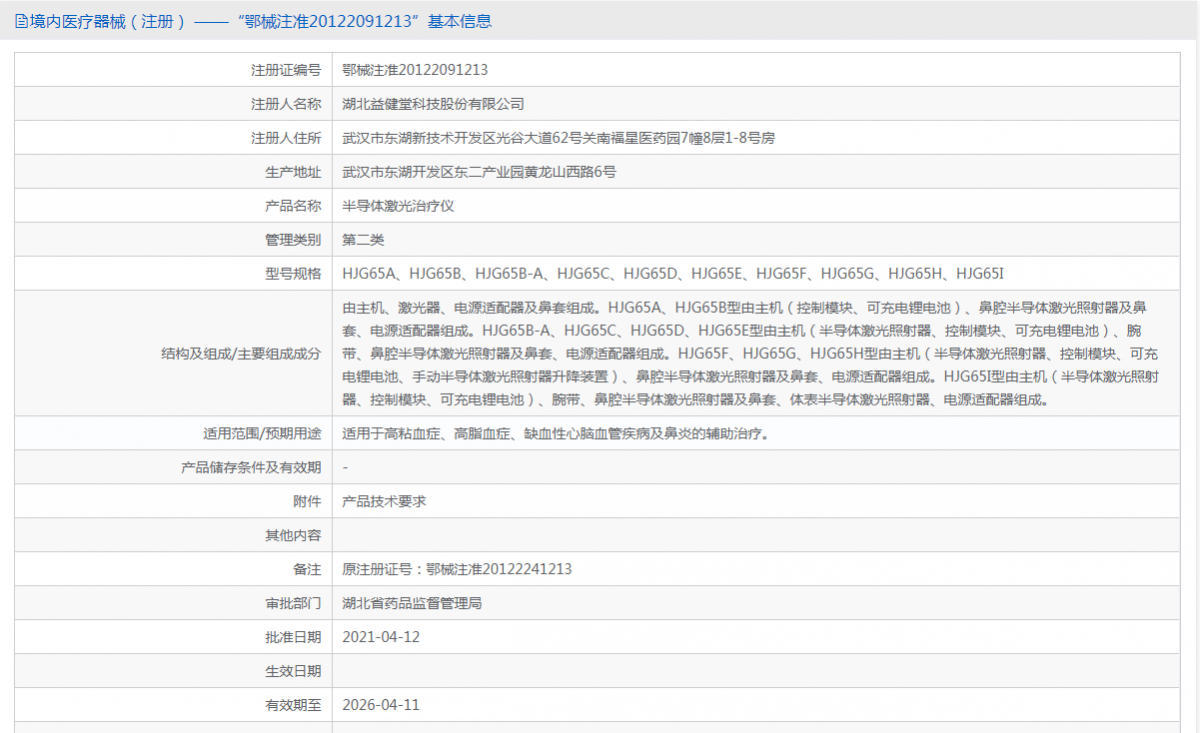
Task: Select the label 其他内容
Action: [292, 536]
